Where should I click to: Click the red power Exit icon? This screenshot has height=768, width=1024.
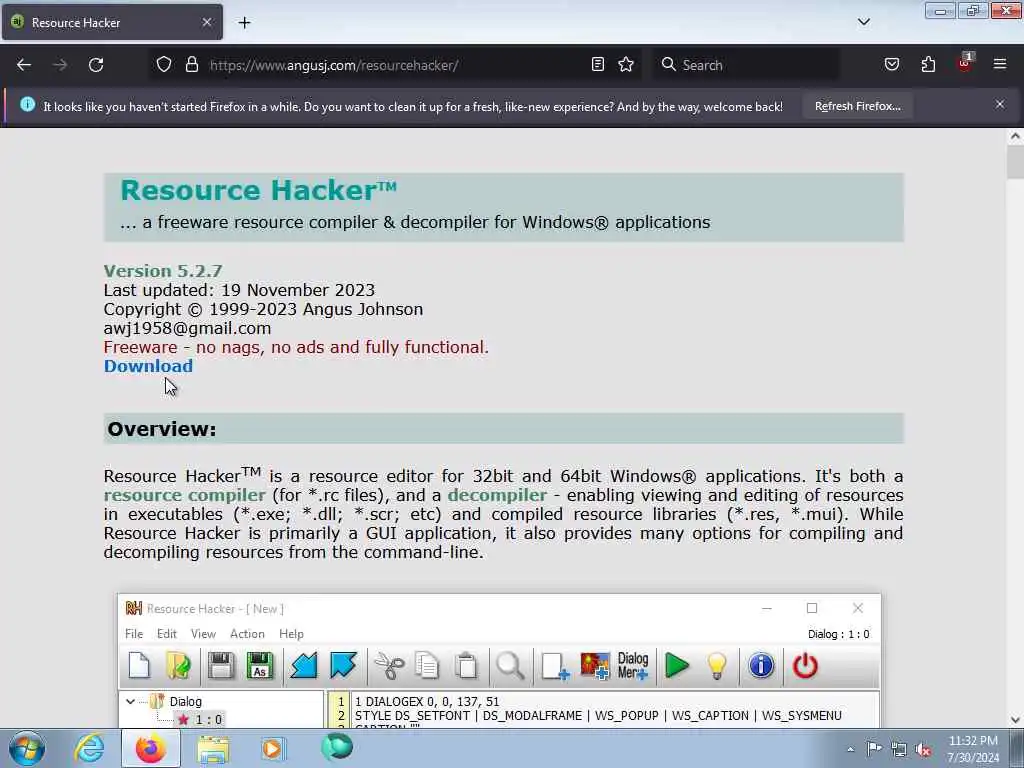coord(805,666)
